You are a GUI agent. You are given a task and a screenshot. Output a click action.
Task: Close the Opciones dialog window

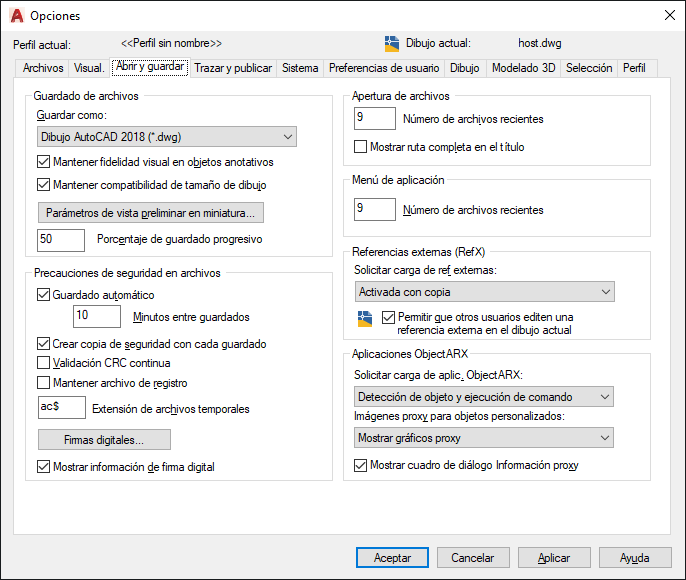[667, 15]
